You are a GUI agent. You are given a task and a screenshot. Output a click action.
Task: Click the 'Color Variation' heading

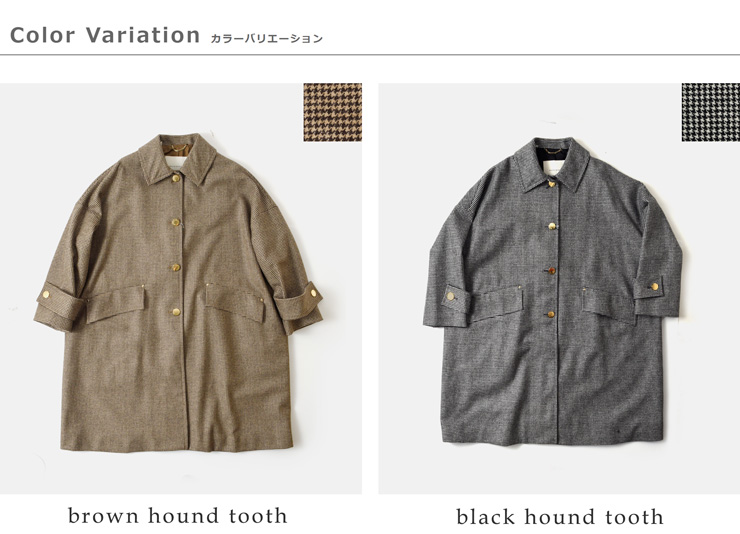(105, 35)
